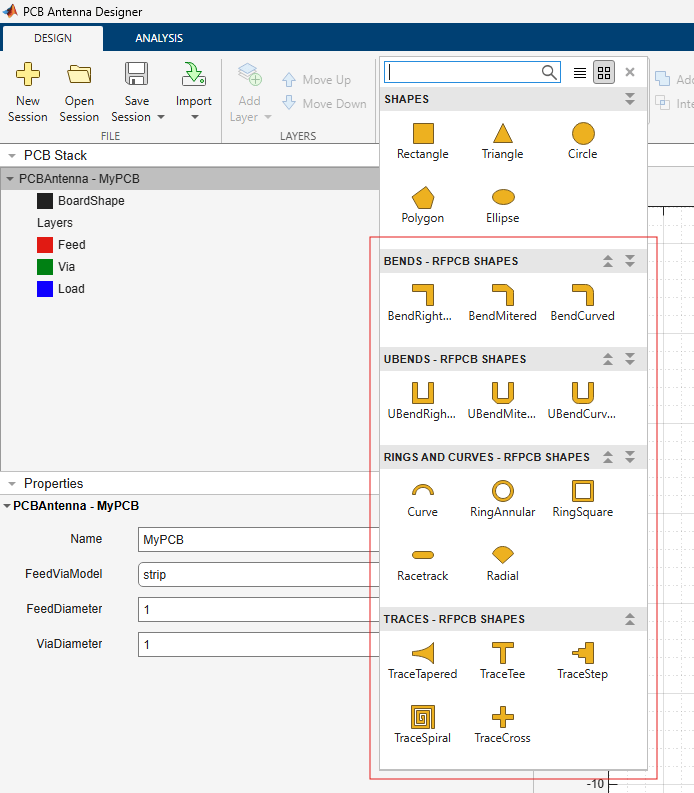Screen dimensions: 694x793
Task: Collapse PCBAntenna - MyPCB tree node
Action: click(10, 179)
